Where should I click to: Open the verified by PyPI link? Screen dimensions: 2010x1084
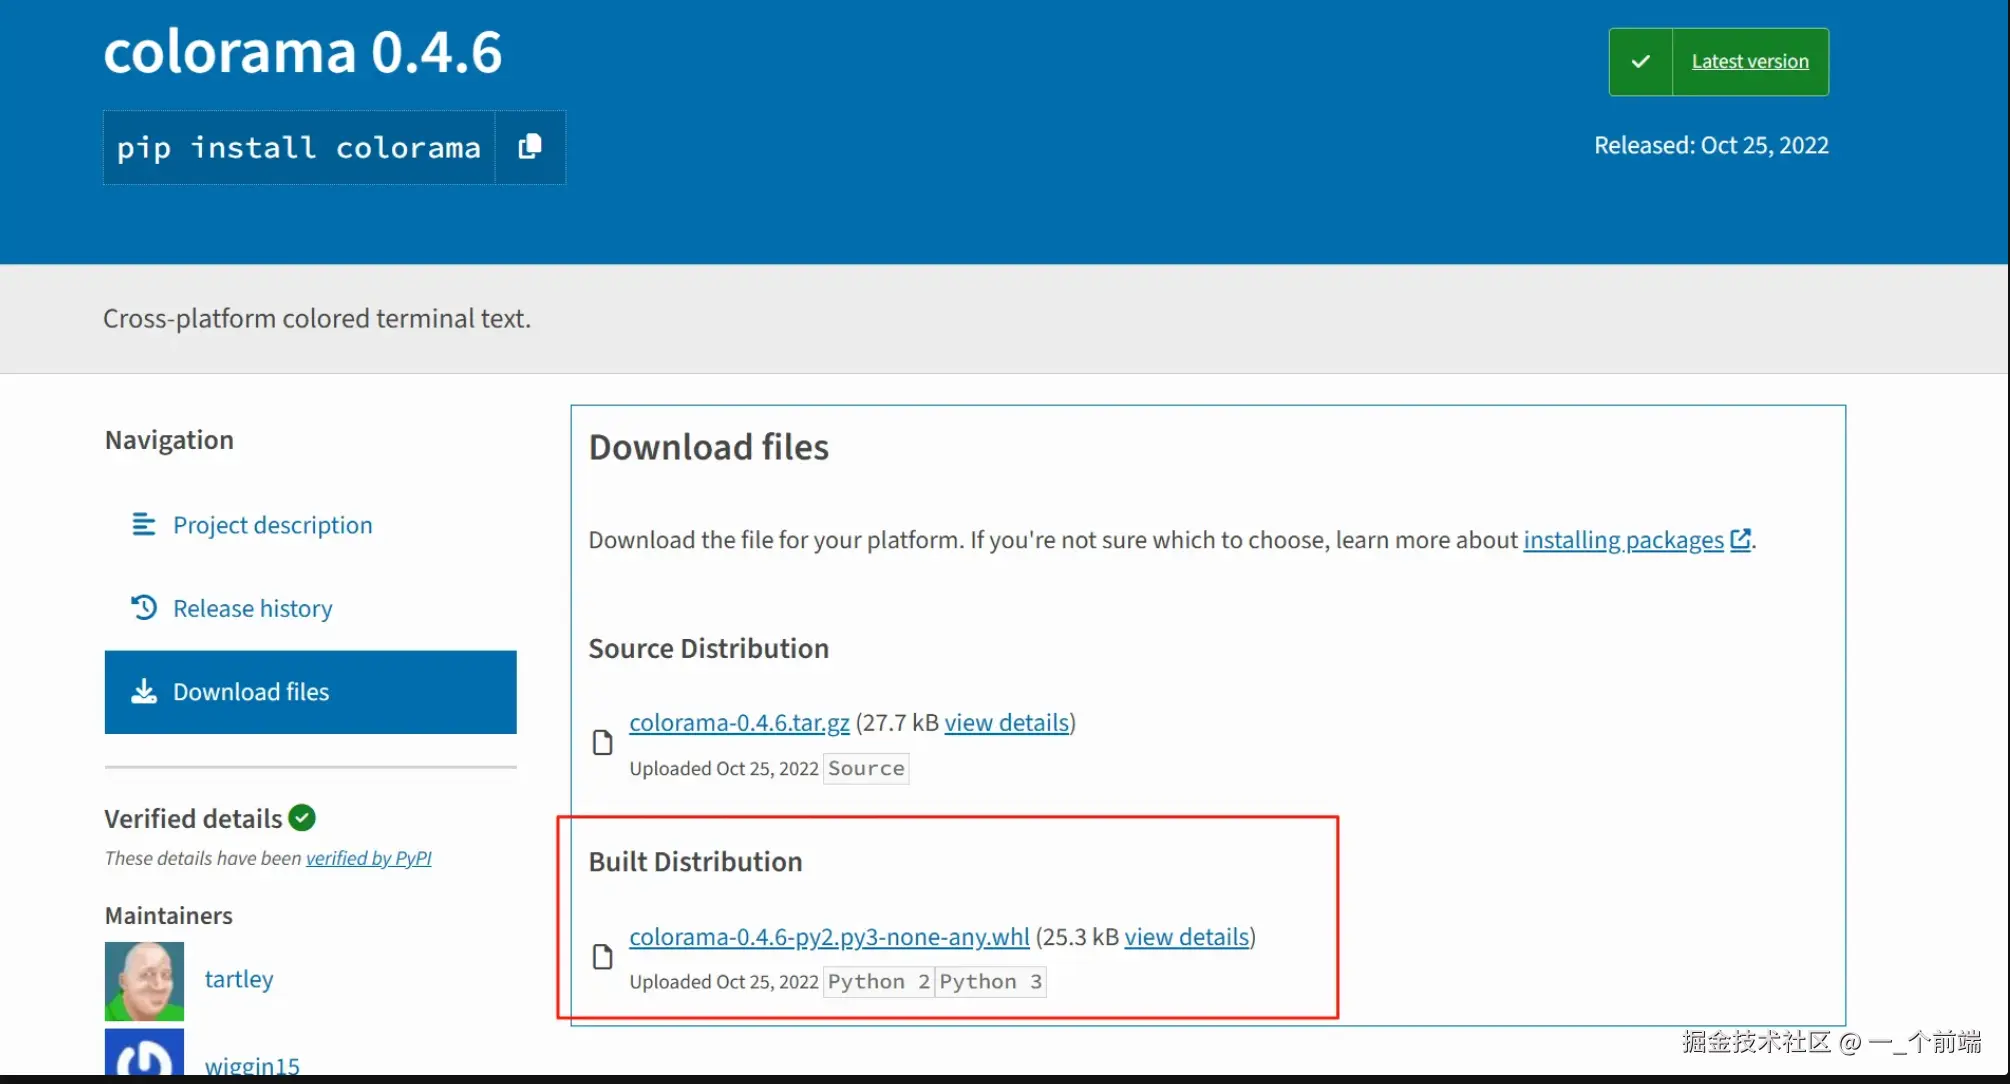(368, 858)
